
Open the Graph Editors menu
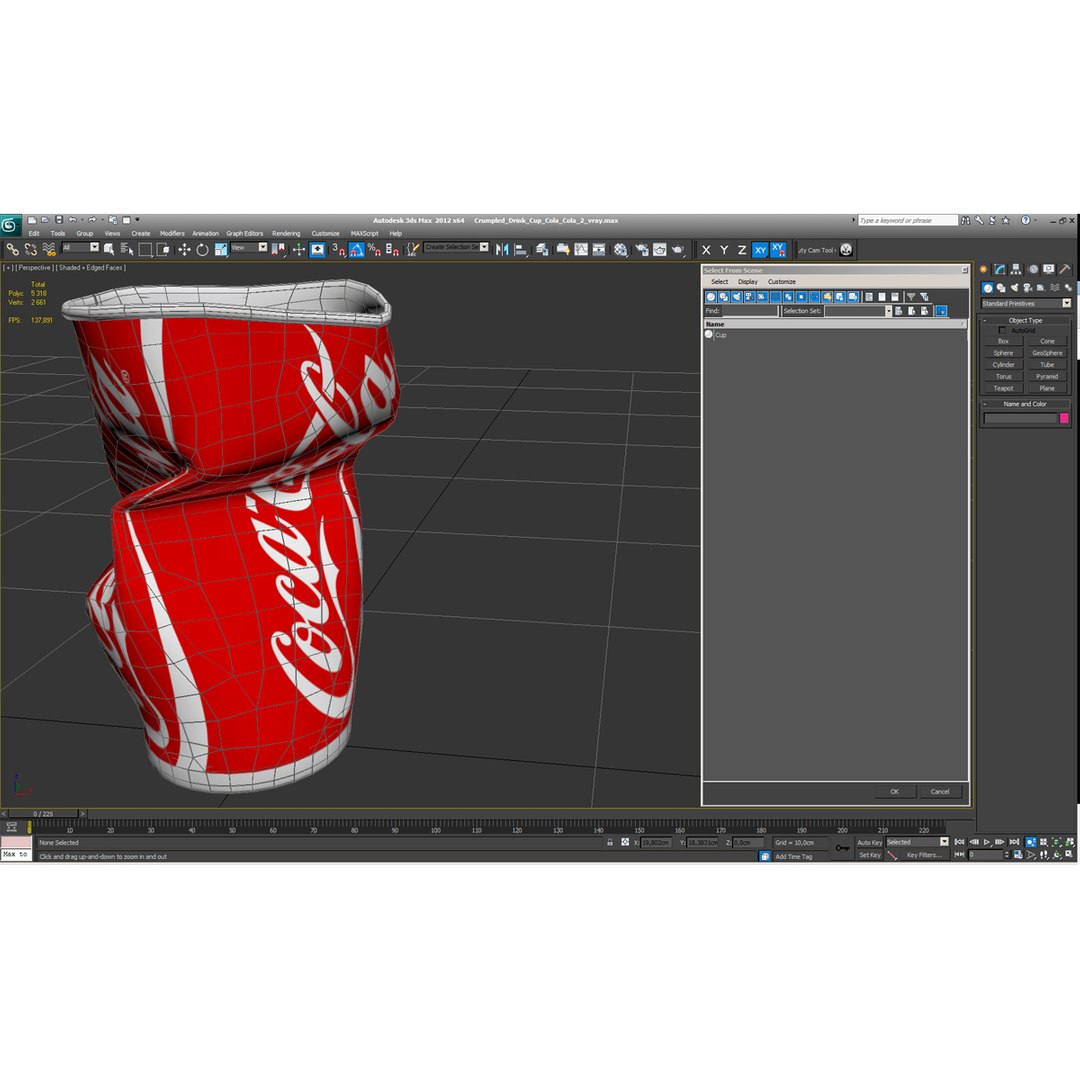pyautogui.click(x=245, y=233)
